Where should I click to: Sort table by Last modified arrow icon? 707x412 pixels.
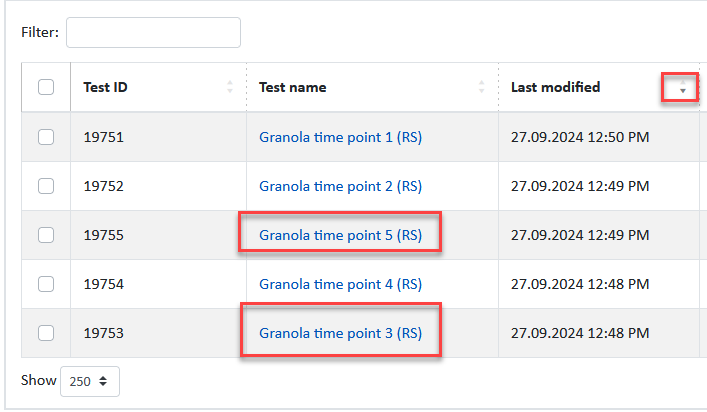(x=683, y=87)
